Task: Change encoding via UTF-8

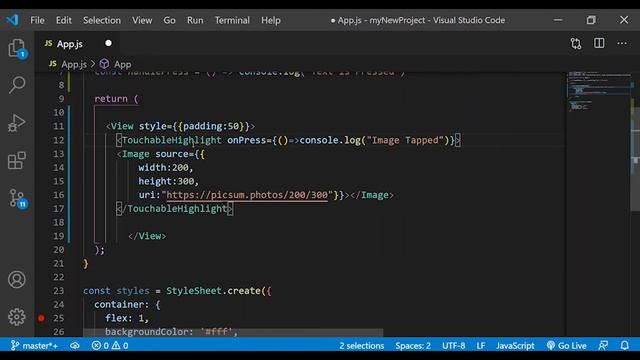Action: [453, 346]
